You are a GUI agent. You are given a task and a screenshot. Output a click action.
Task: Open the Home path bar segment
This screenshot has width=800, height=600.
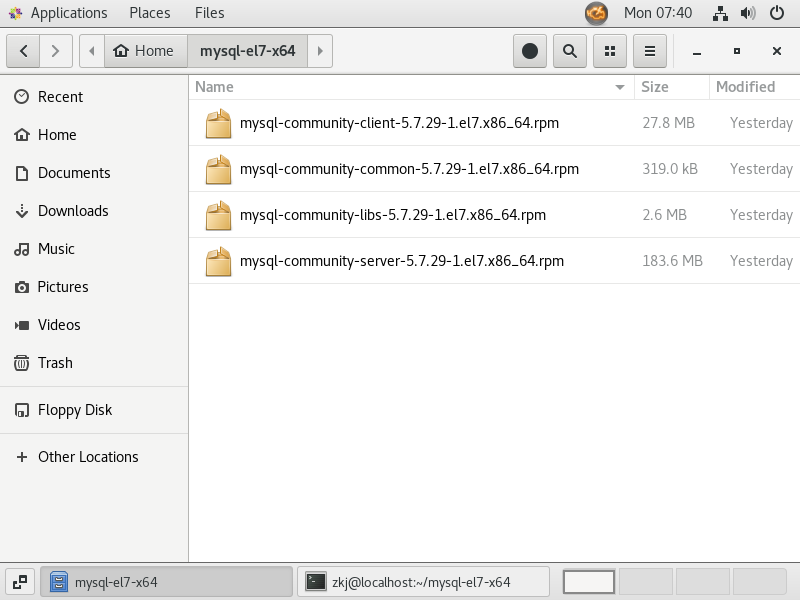point(146,51)
